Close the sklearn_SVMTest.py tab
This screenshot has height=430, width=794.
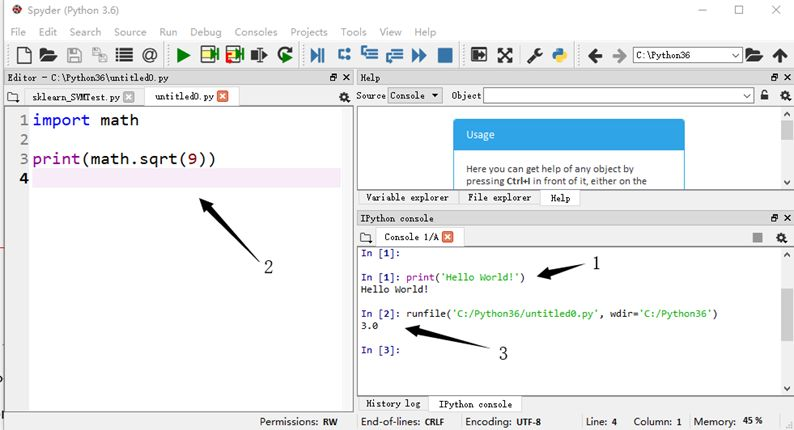coord(129,97)
